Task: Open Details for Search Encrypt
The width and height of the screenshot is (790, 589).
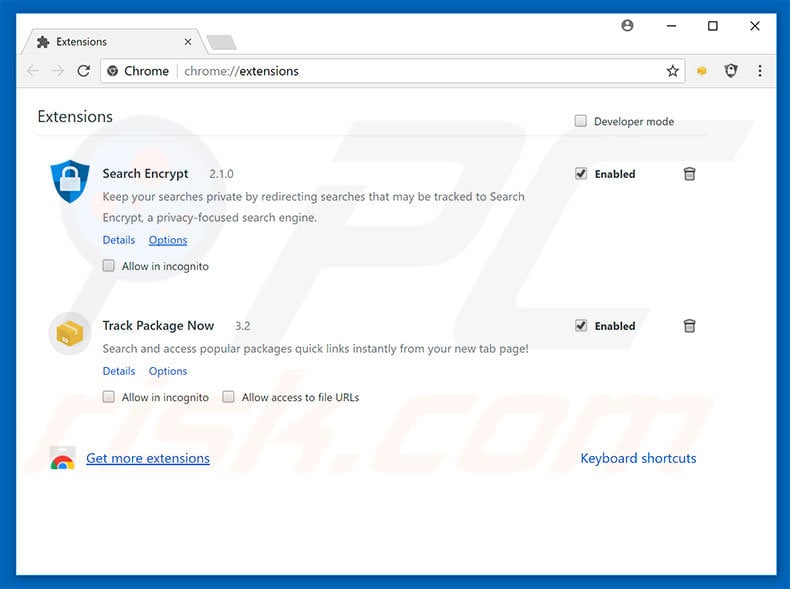Action: point(119,240)
